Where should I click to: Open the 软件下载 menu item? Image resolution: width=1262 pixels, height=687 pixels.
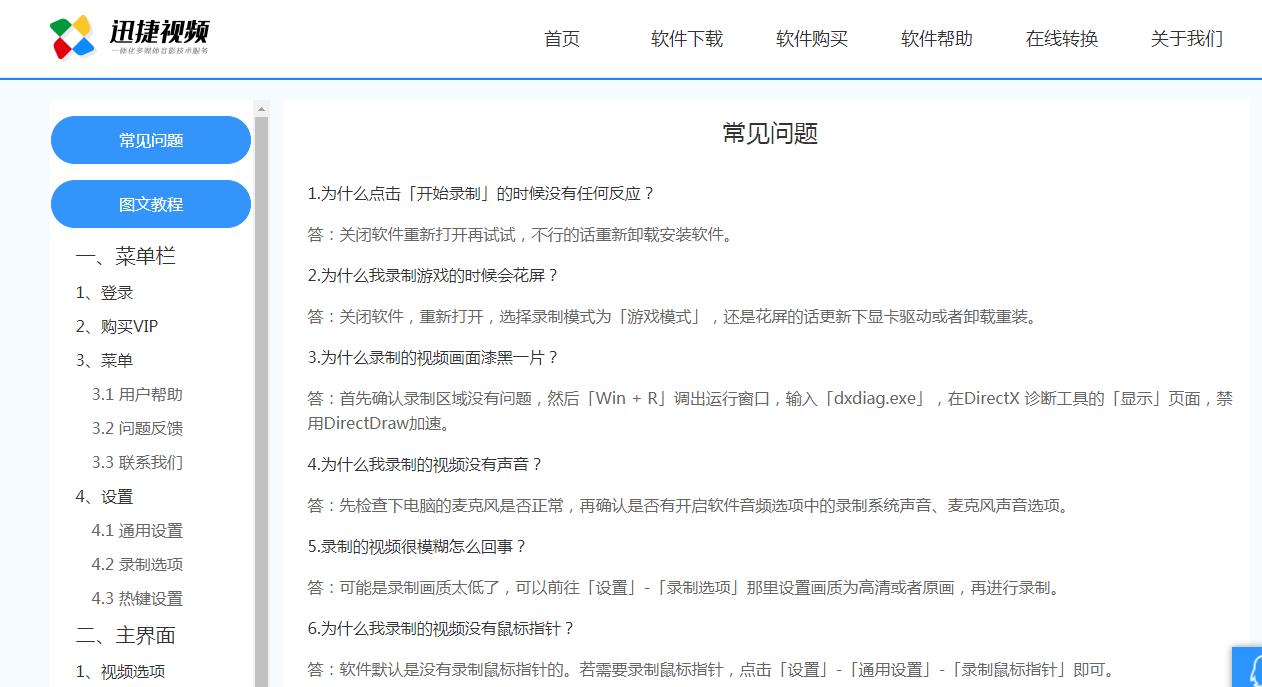coord(687,39)
